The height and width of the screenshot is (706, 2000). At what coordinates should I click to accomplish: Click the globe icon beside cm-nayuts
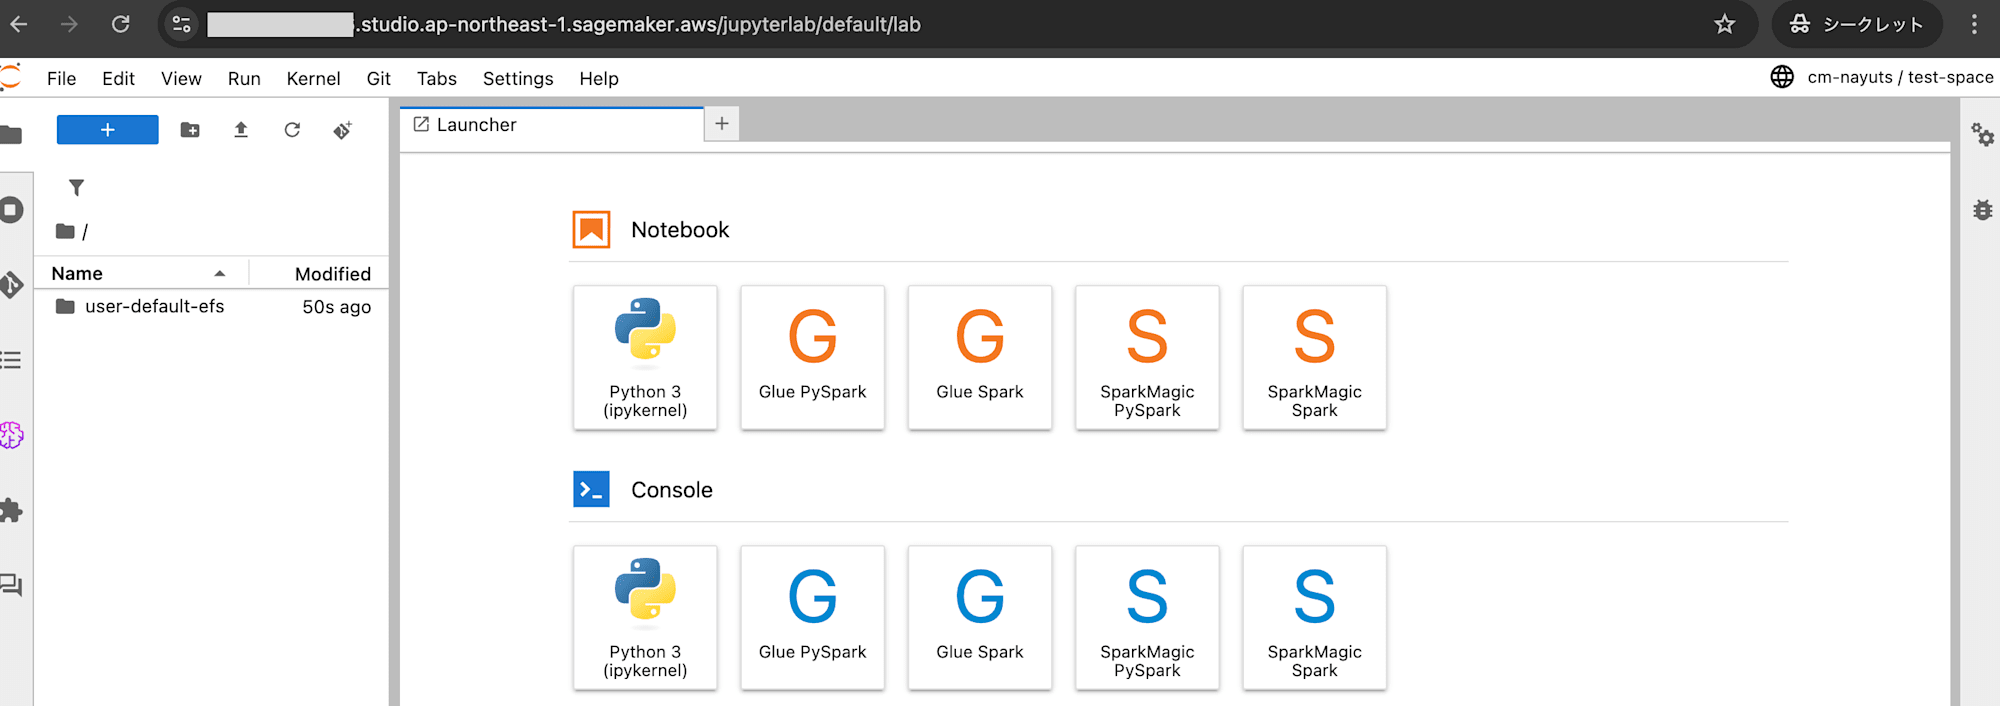[1782, 77]
